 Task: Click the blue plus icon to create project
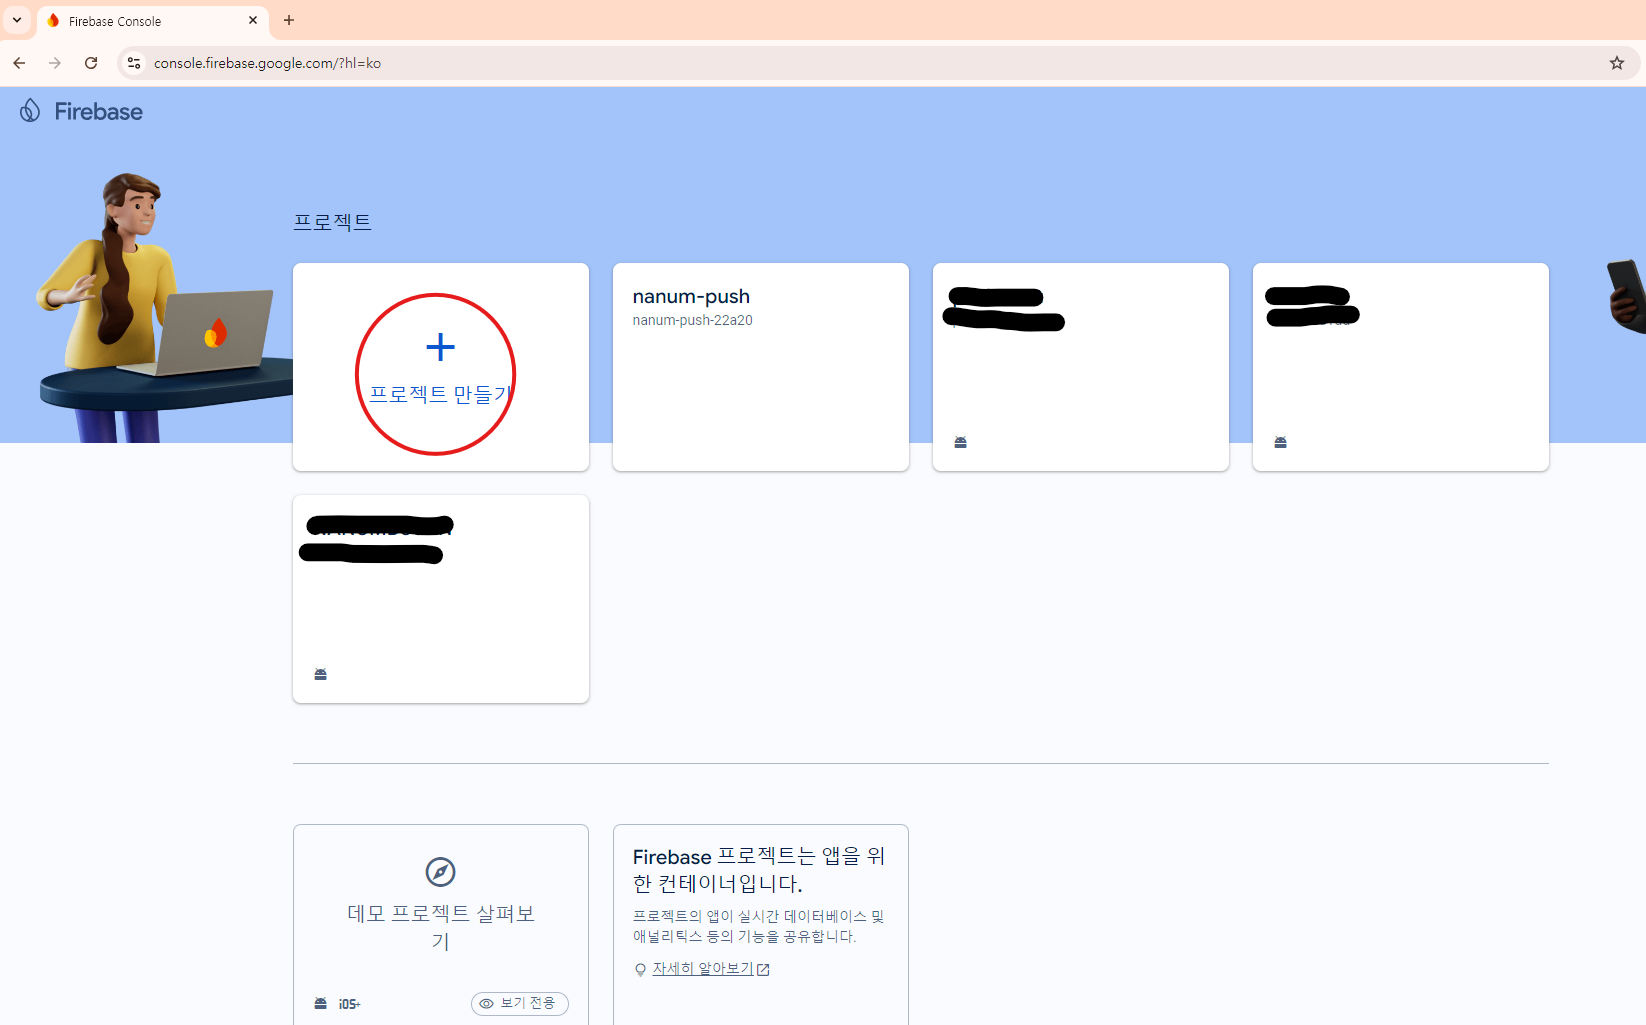tap(440, 347)
